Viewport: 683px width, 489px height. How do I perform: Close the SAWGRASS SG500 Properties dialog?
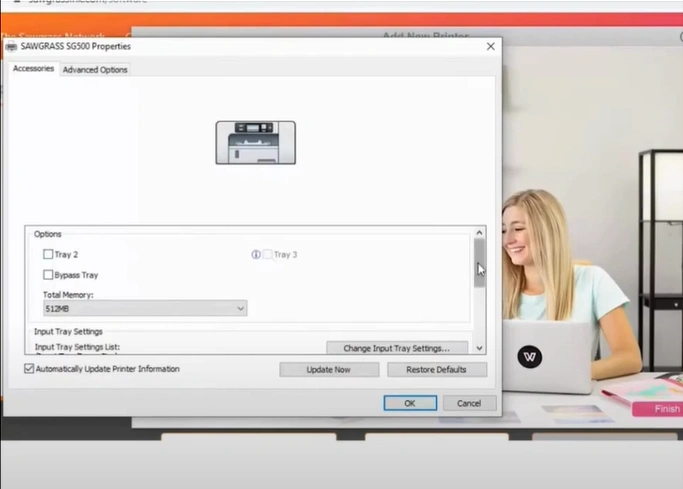490,47
